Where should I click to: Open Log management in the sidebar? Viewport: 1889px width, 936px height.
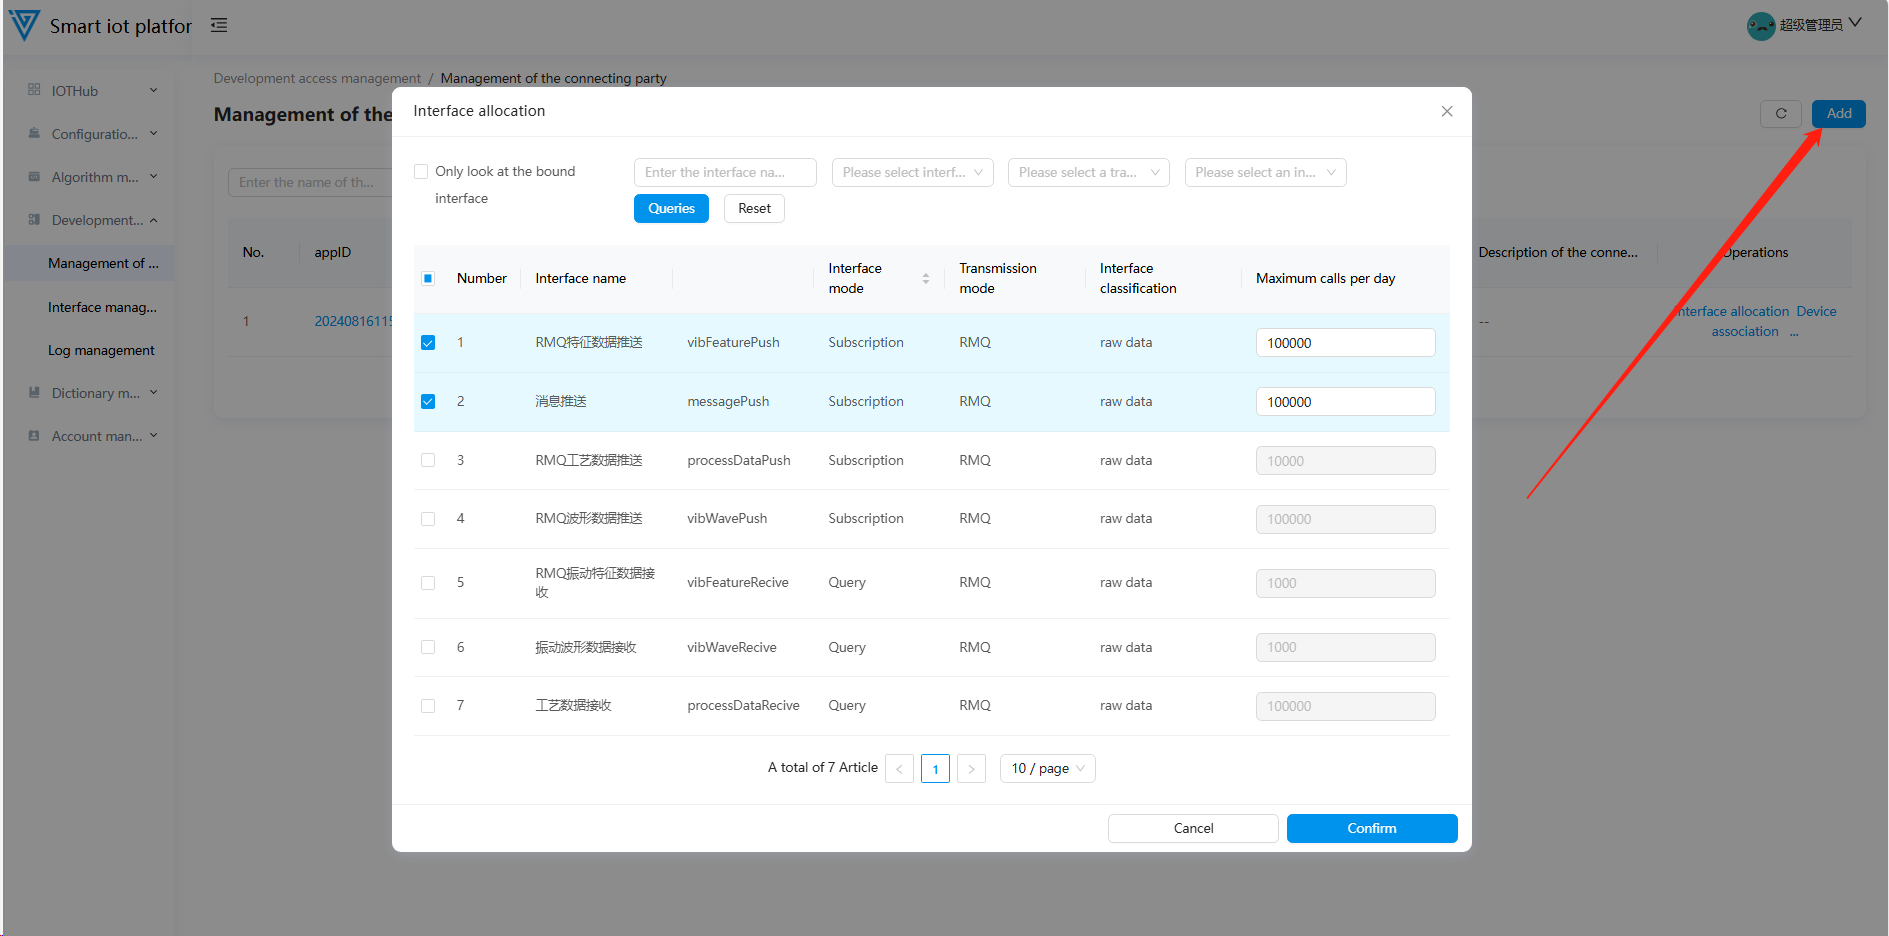[x=101, y=351]
